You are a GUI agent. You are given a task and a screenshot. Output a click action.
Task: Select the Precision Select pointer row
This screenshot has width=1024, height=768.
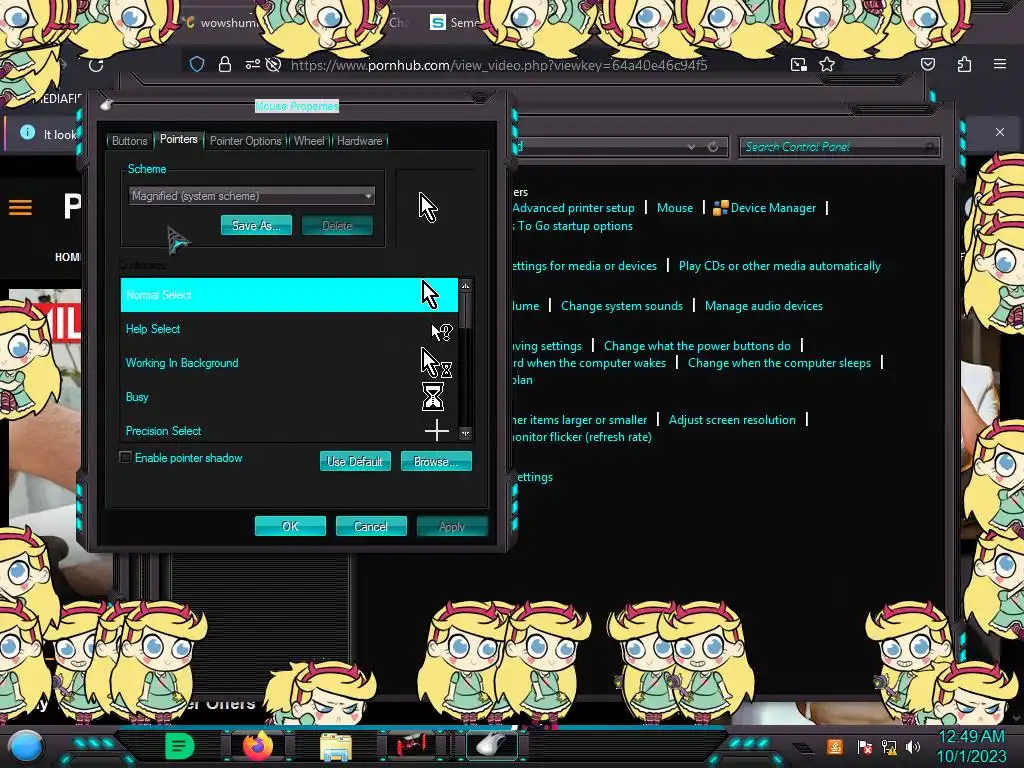click(x=289, y=430)
